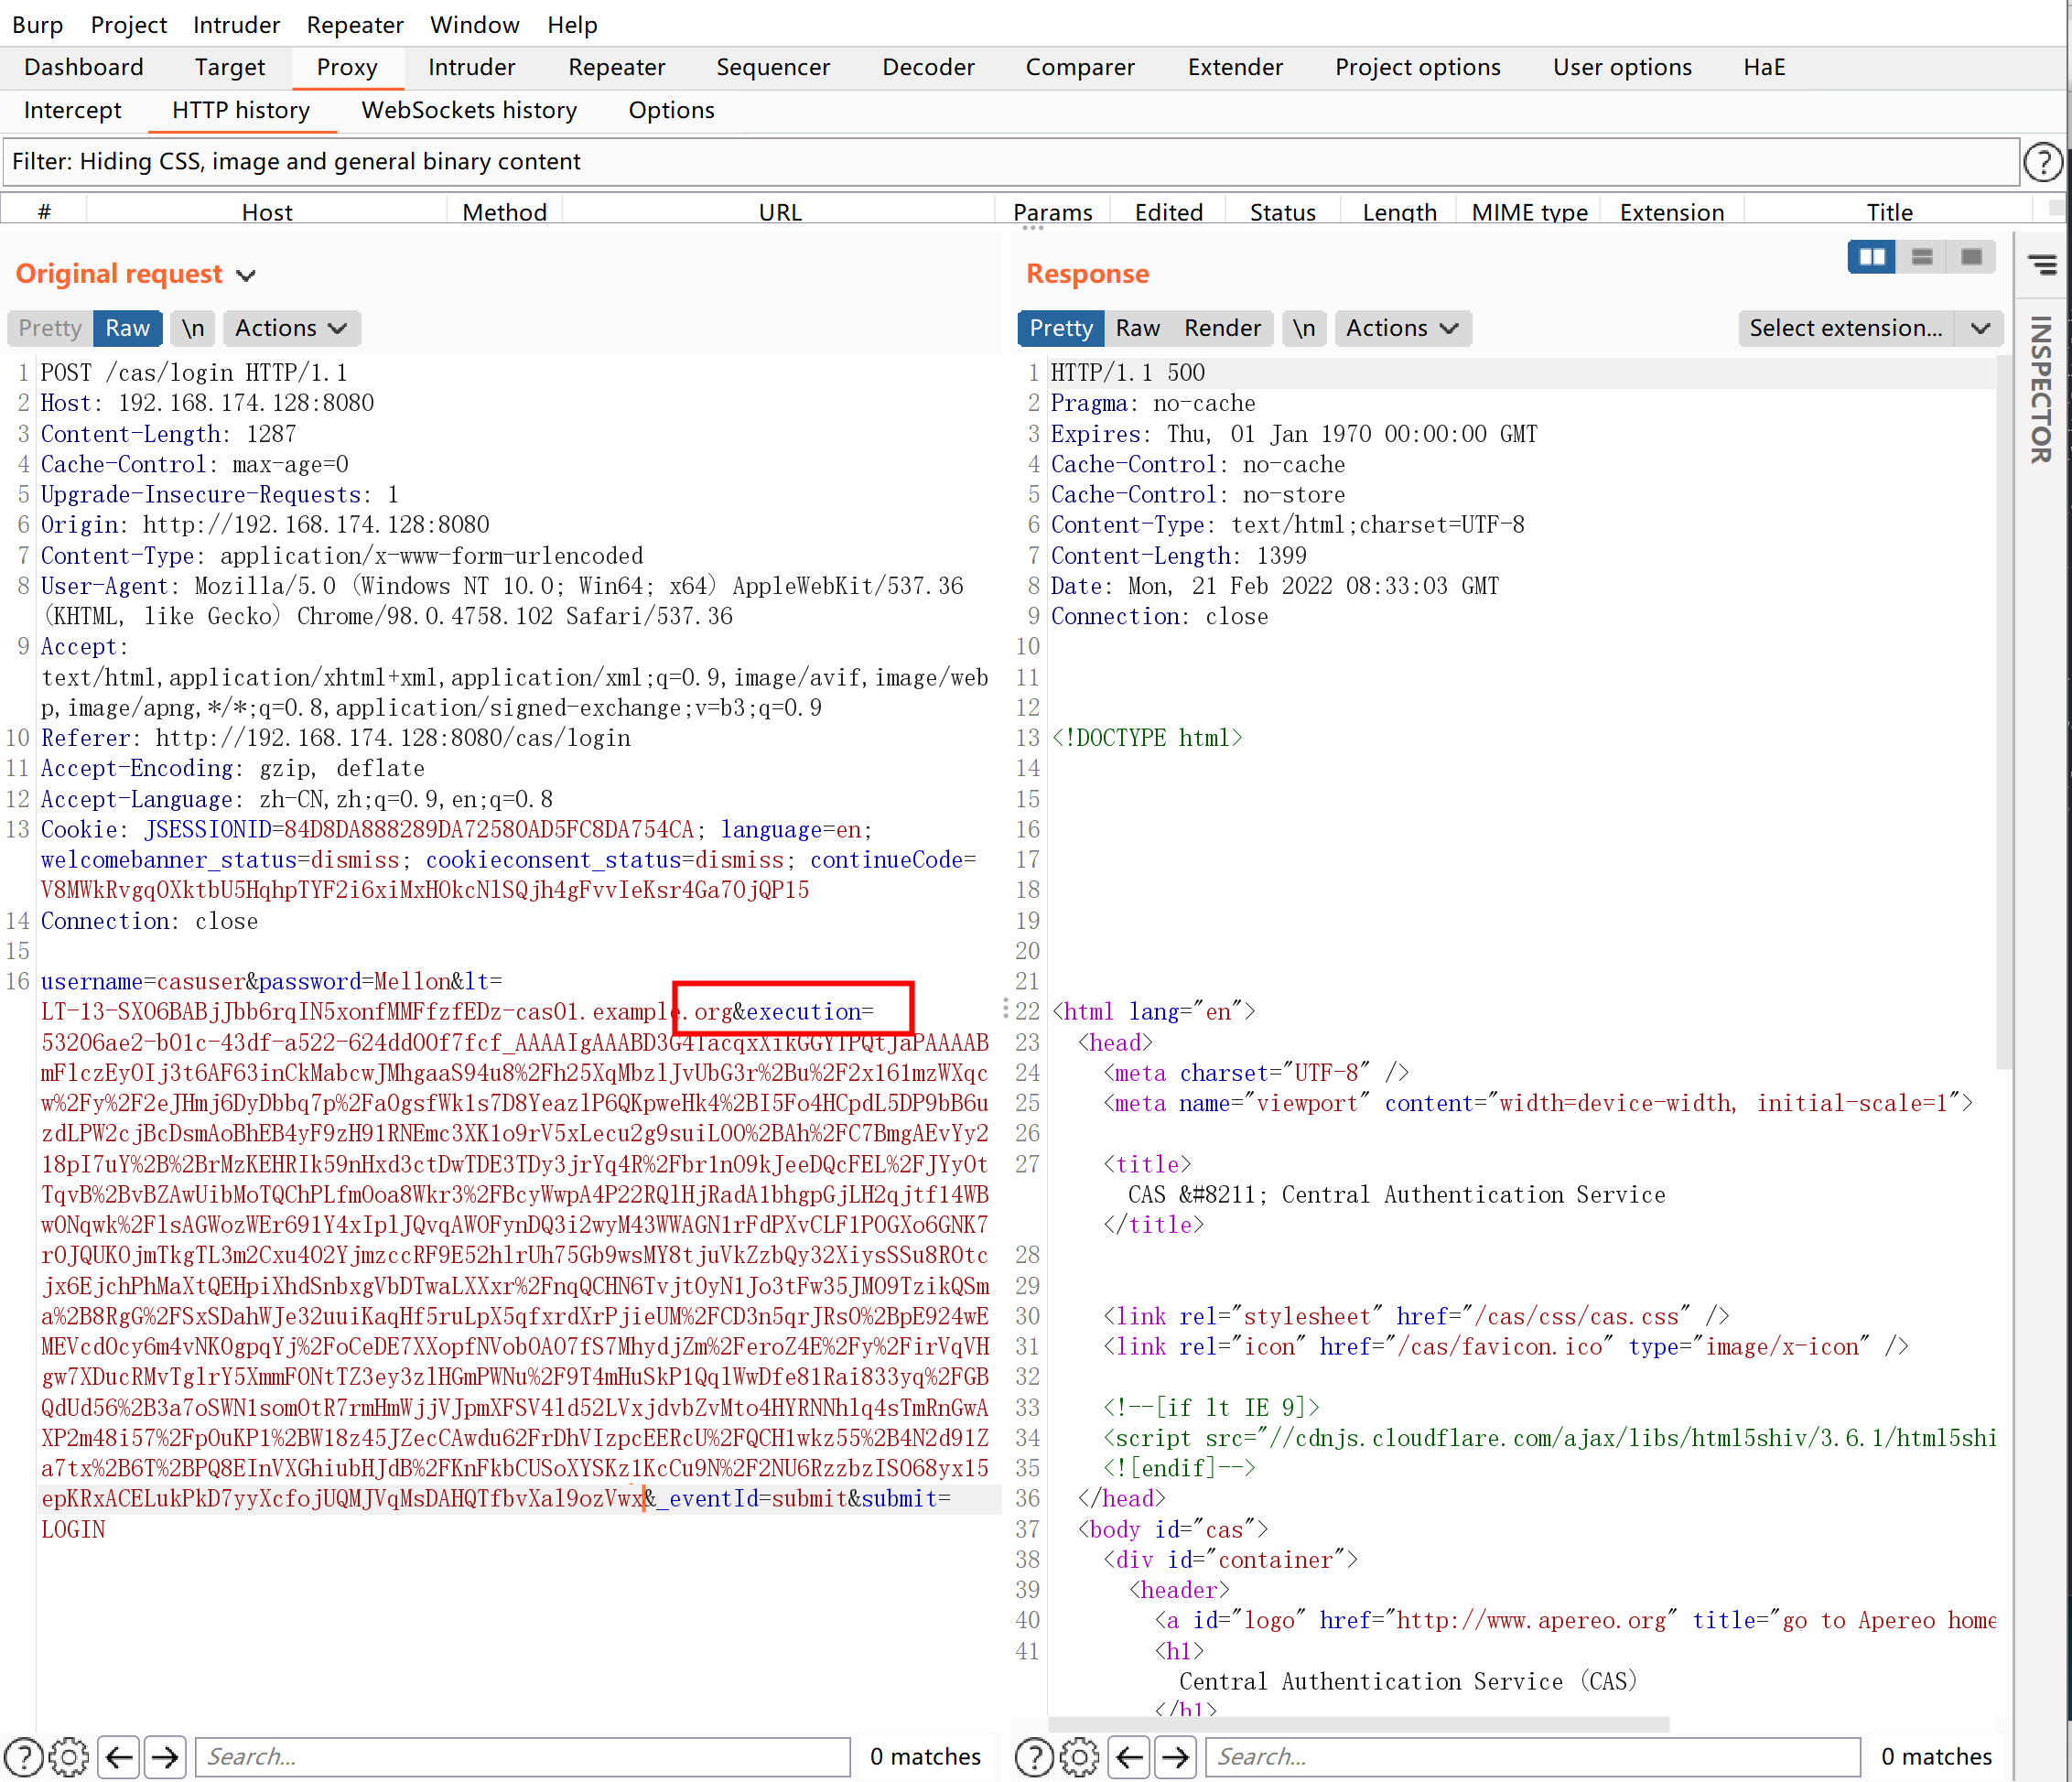Viewport: 2072px width, 1782px height.
Task: Switch request view to Pretty
Action: point(50,328)
